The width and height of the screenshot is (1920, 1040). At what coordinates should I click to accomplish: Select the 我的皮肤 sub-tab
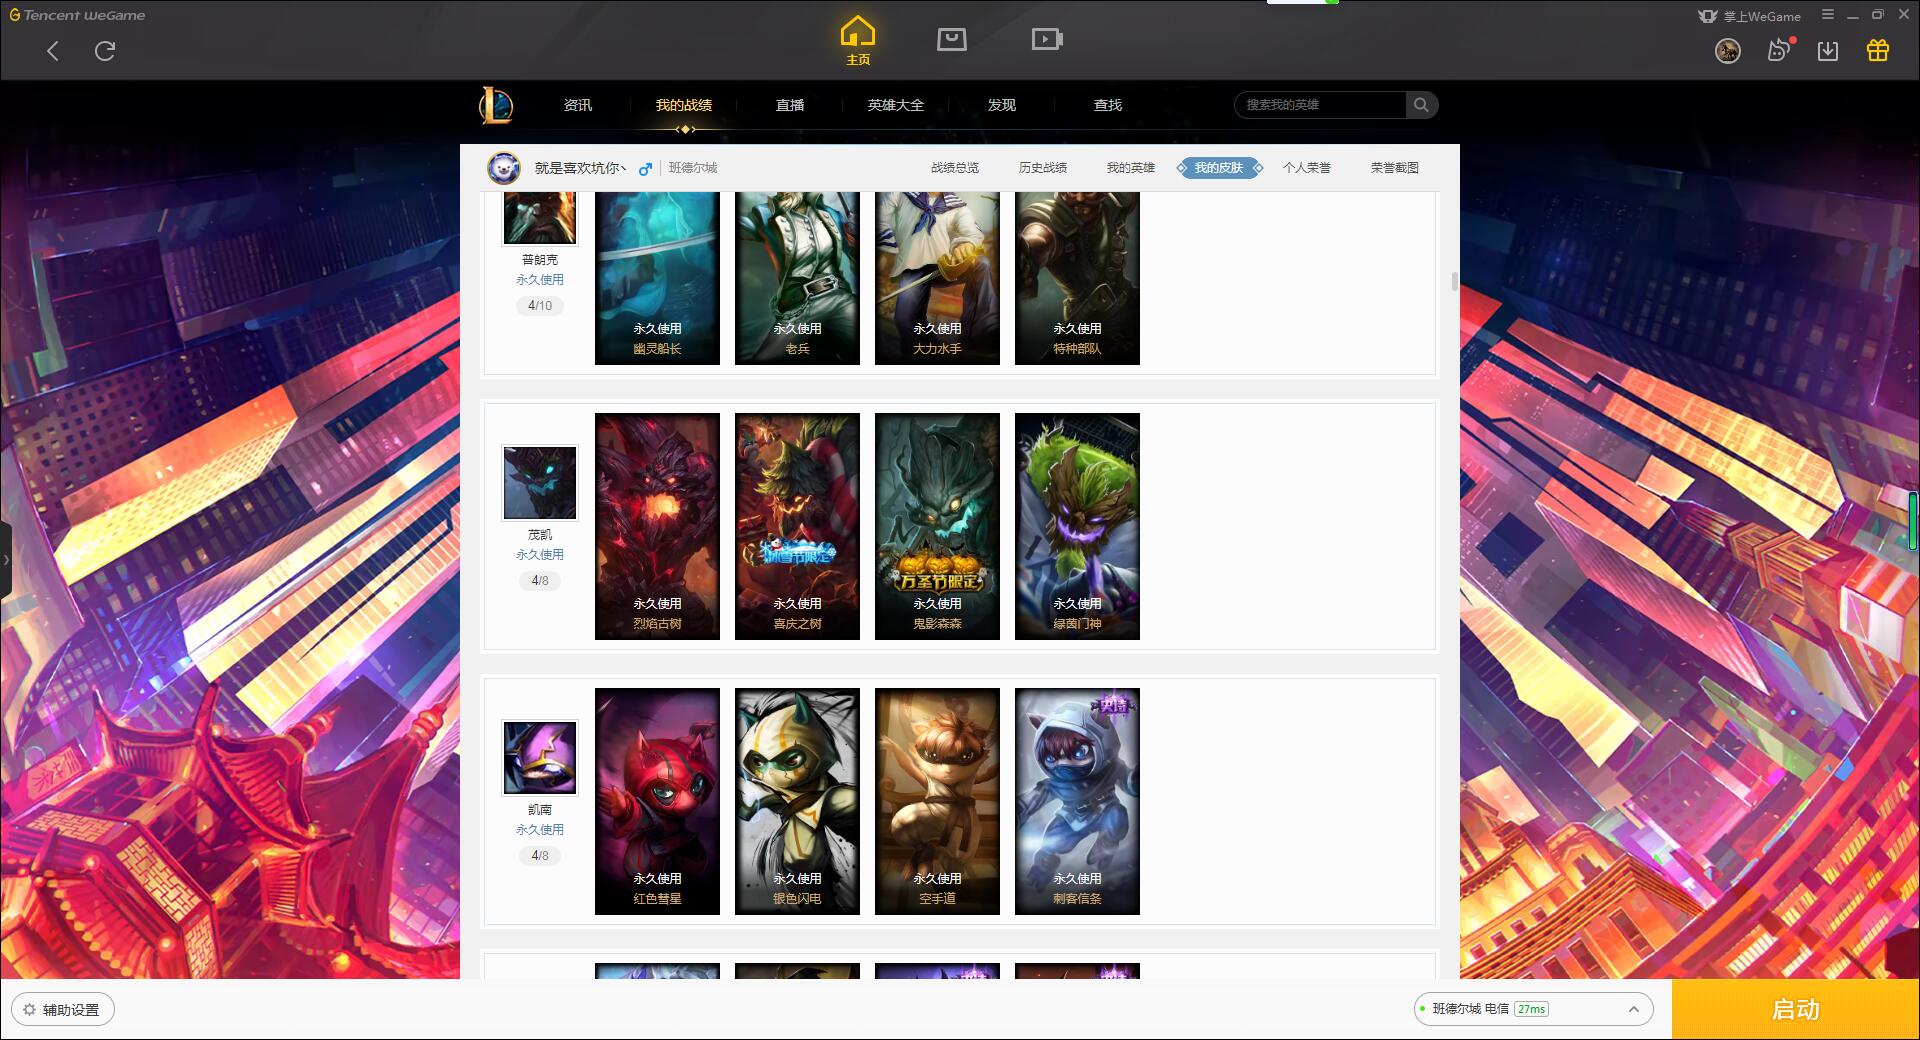point(1219,168)
